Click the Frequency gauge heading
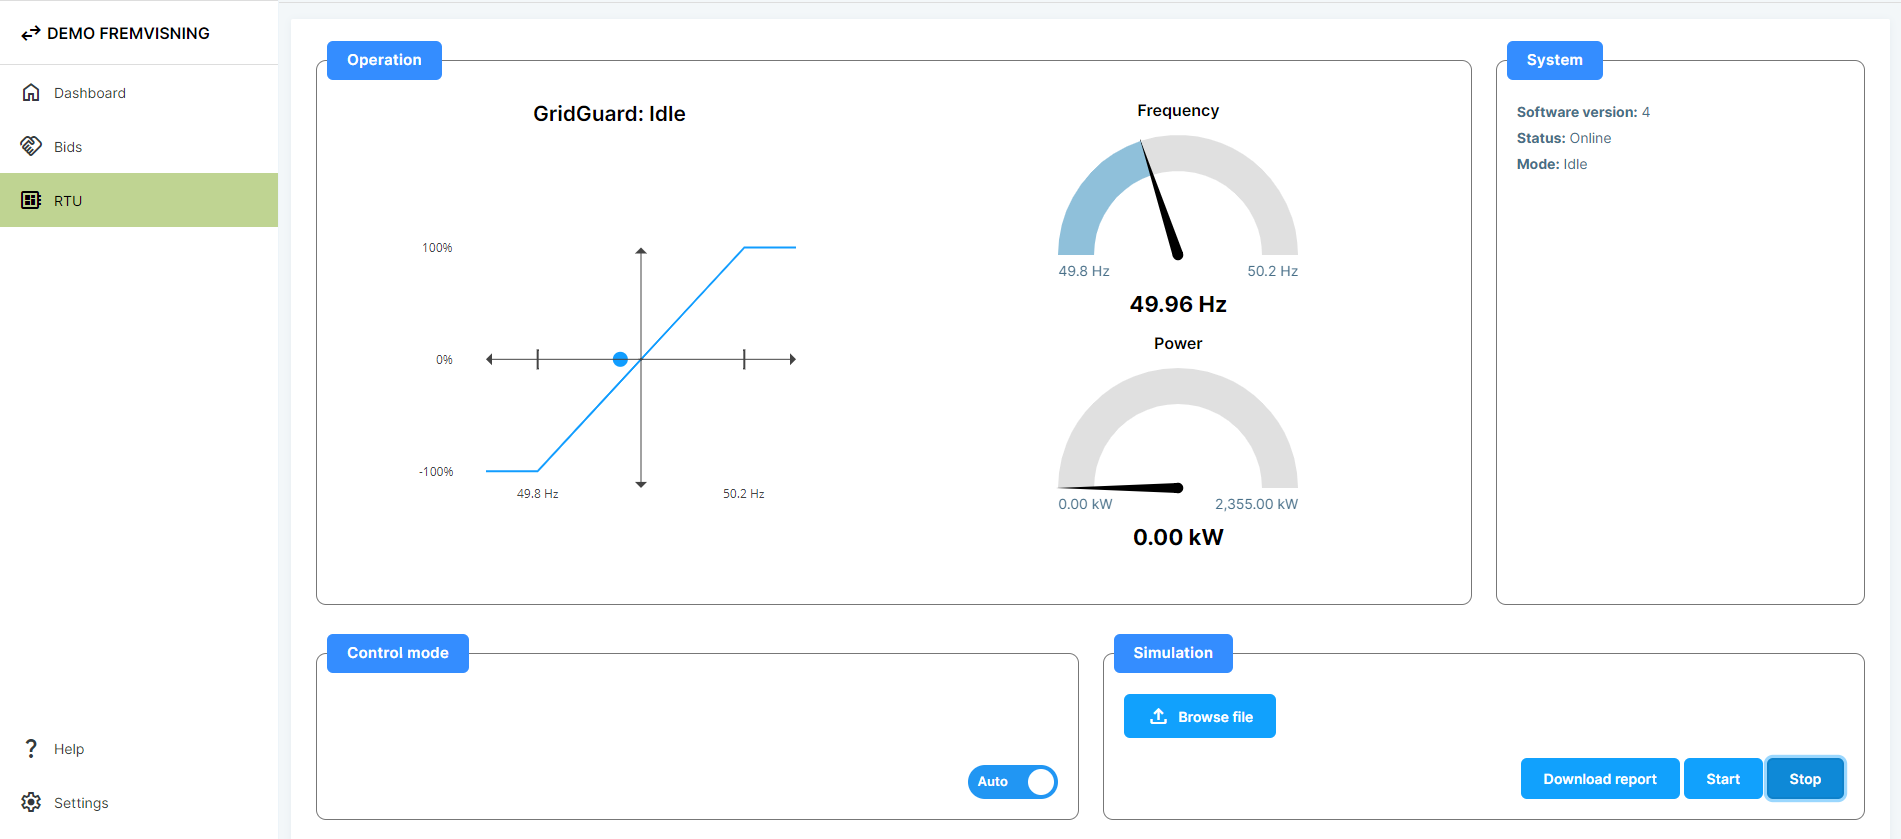 (x=1178, y=110)
